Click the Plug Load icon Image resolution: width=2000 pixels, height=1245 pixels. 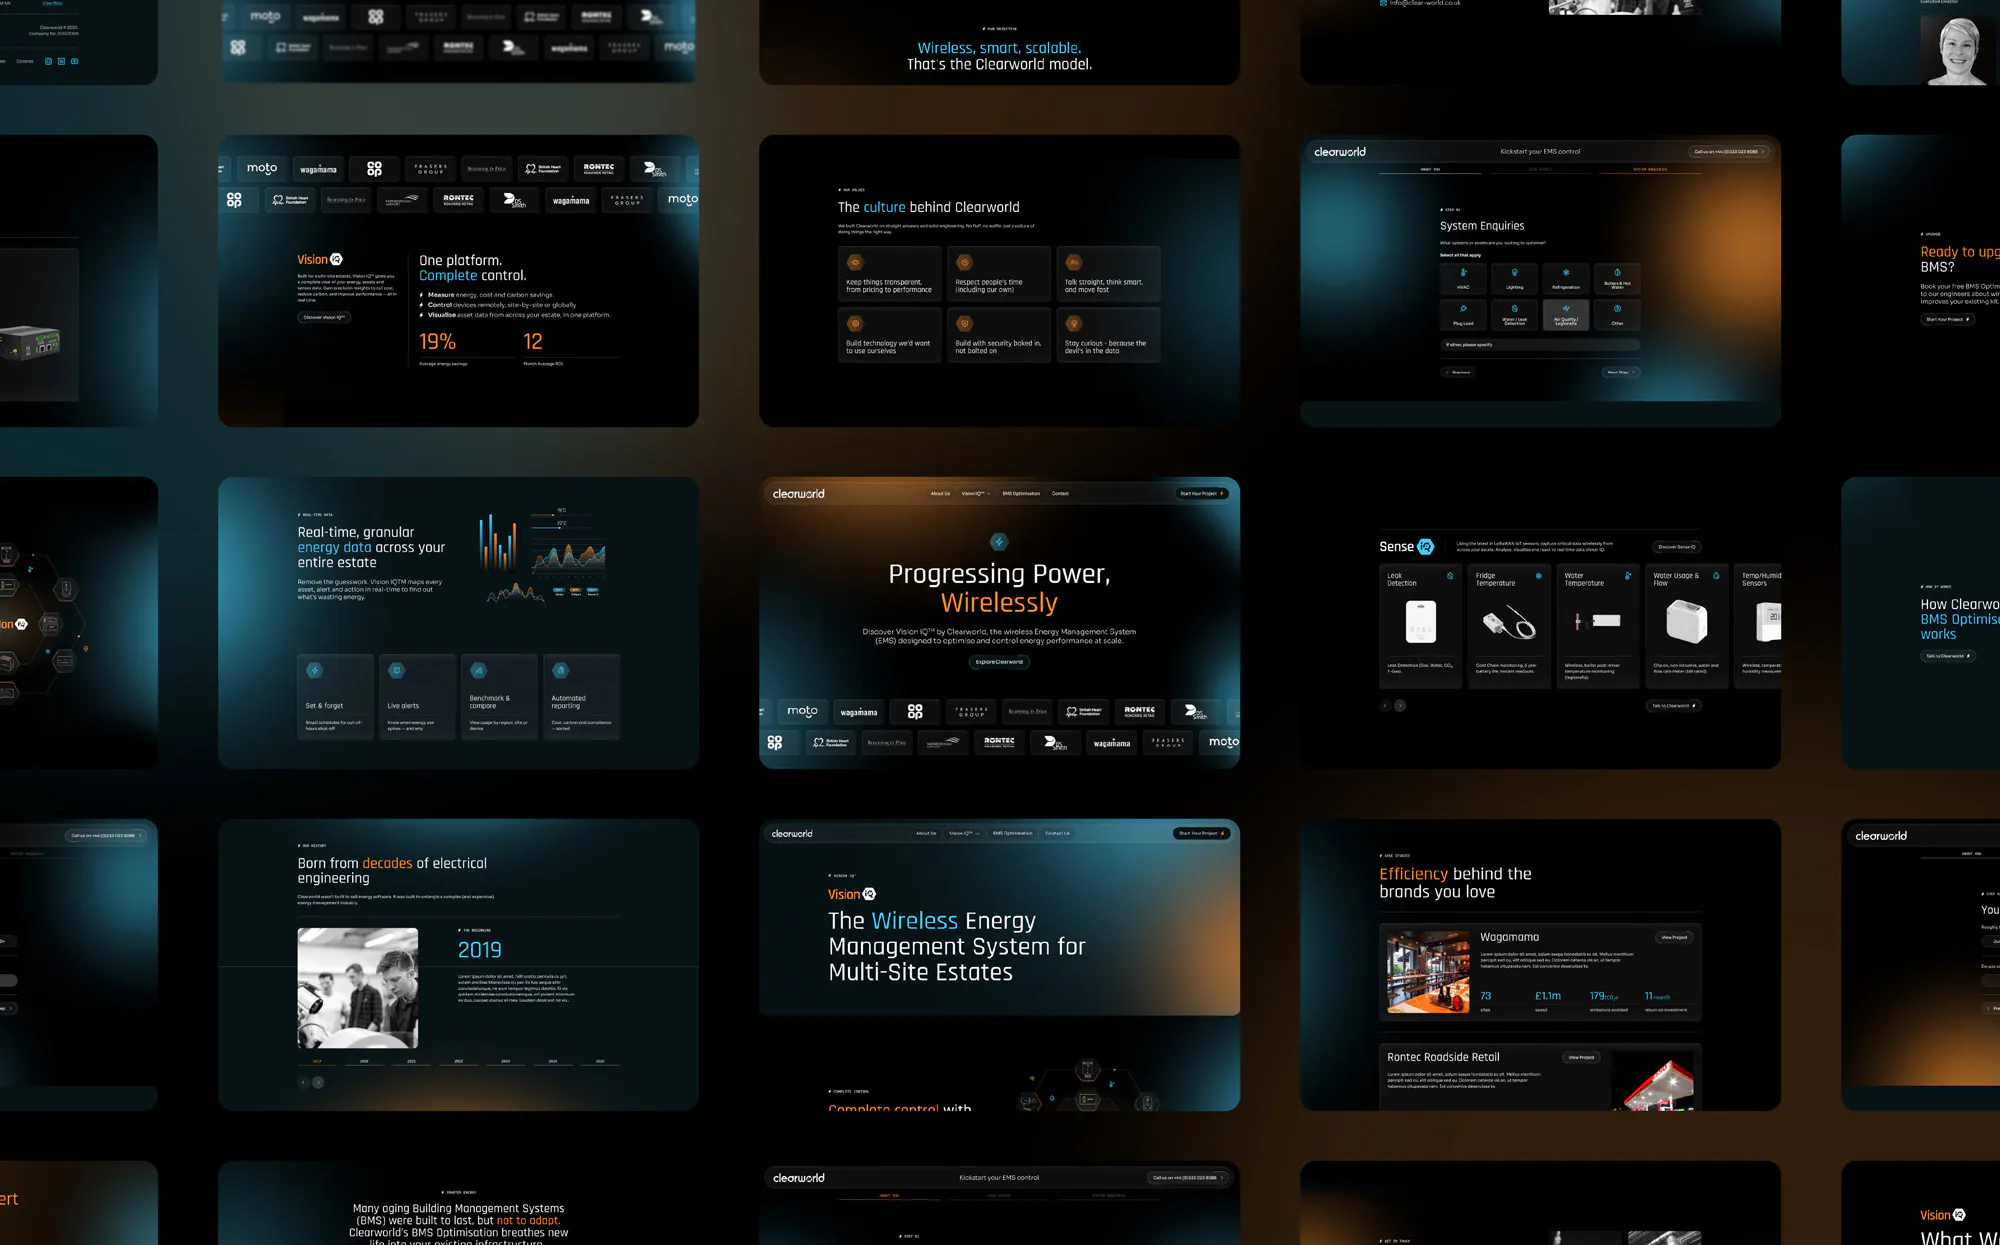tap(1463, 309)
